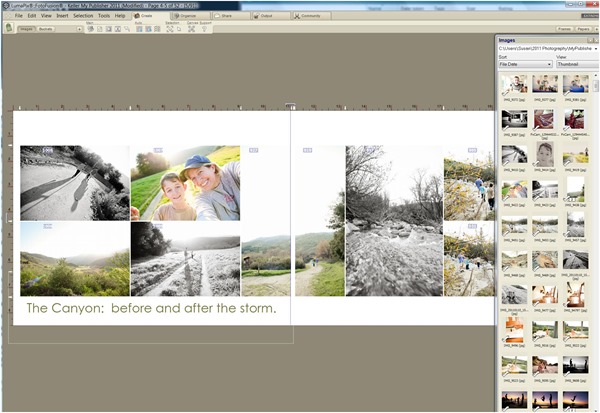The height and width of the screenshot is (413, 600).
Task: Open the Tools menu
Action: (104, 16)
